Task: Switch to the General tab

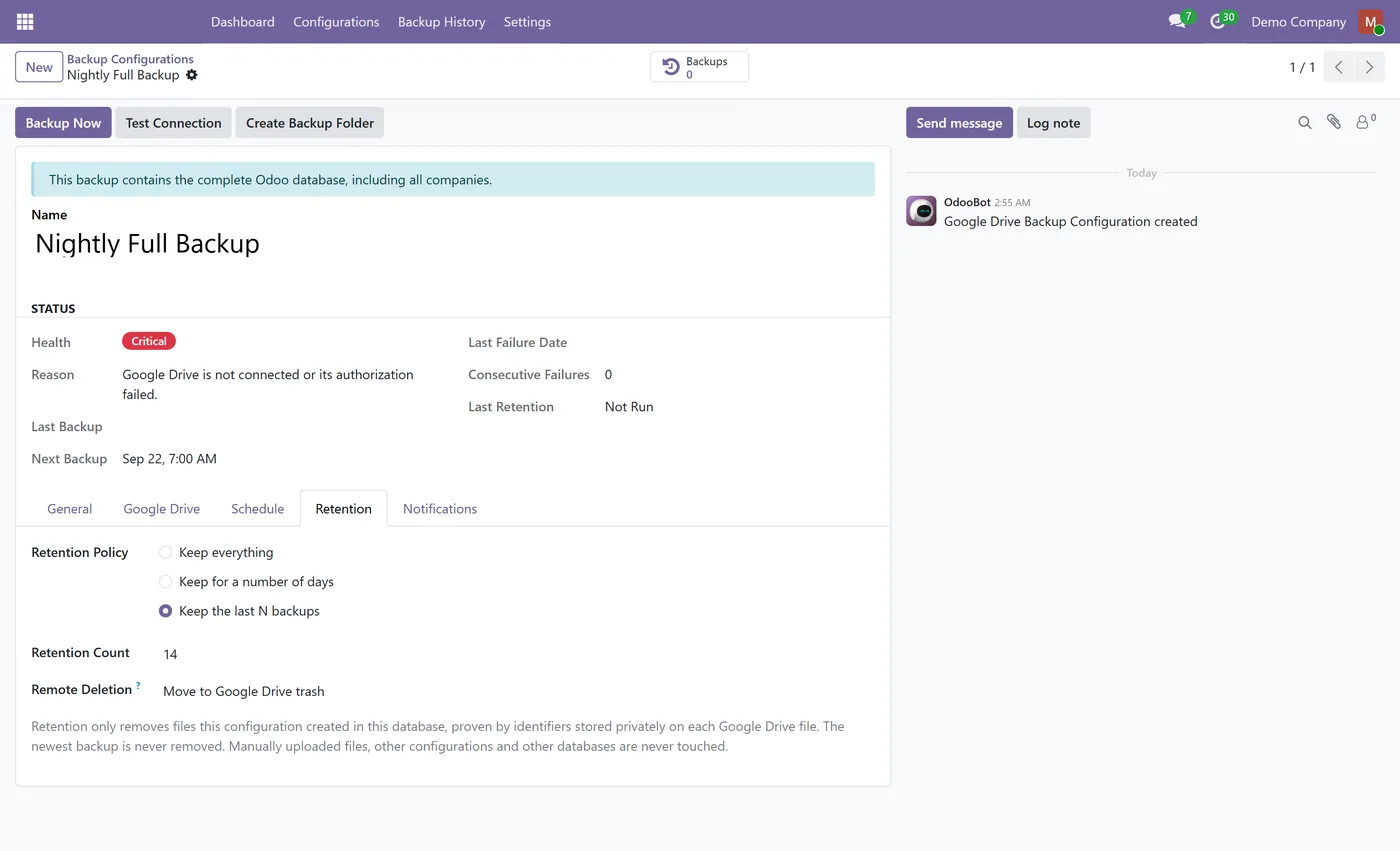Action: tap(70, 509)
